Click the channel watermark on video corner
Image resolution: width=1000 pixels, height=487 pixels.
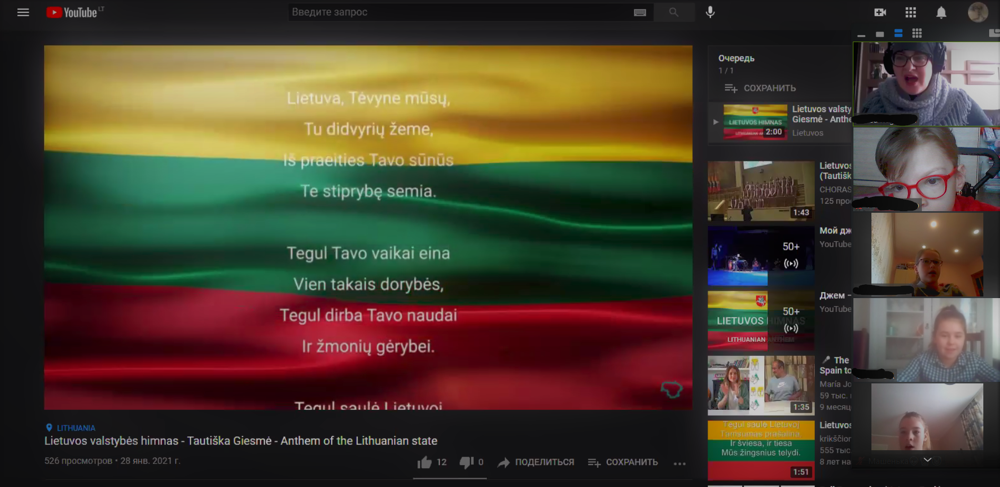(671, 389)
